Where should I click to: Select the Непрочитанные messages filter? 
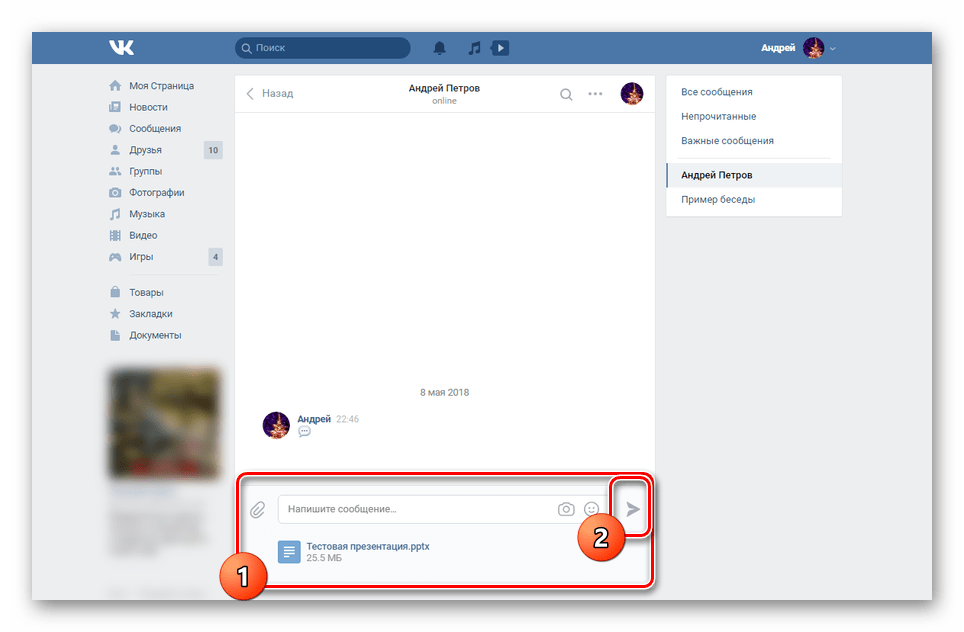[718, 116]
